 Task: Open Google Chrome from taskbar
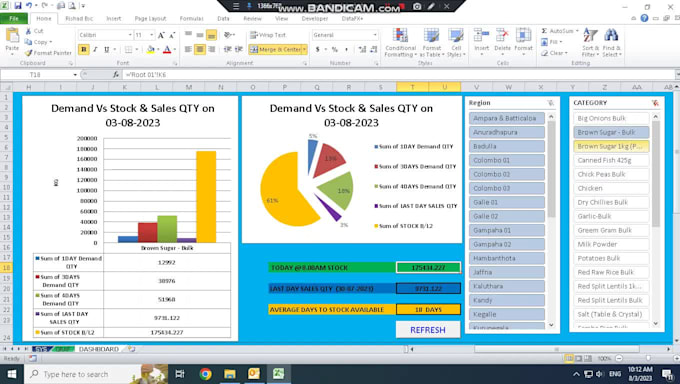(206, 374)
